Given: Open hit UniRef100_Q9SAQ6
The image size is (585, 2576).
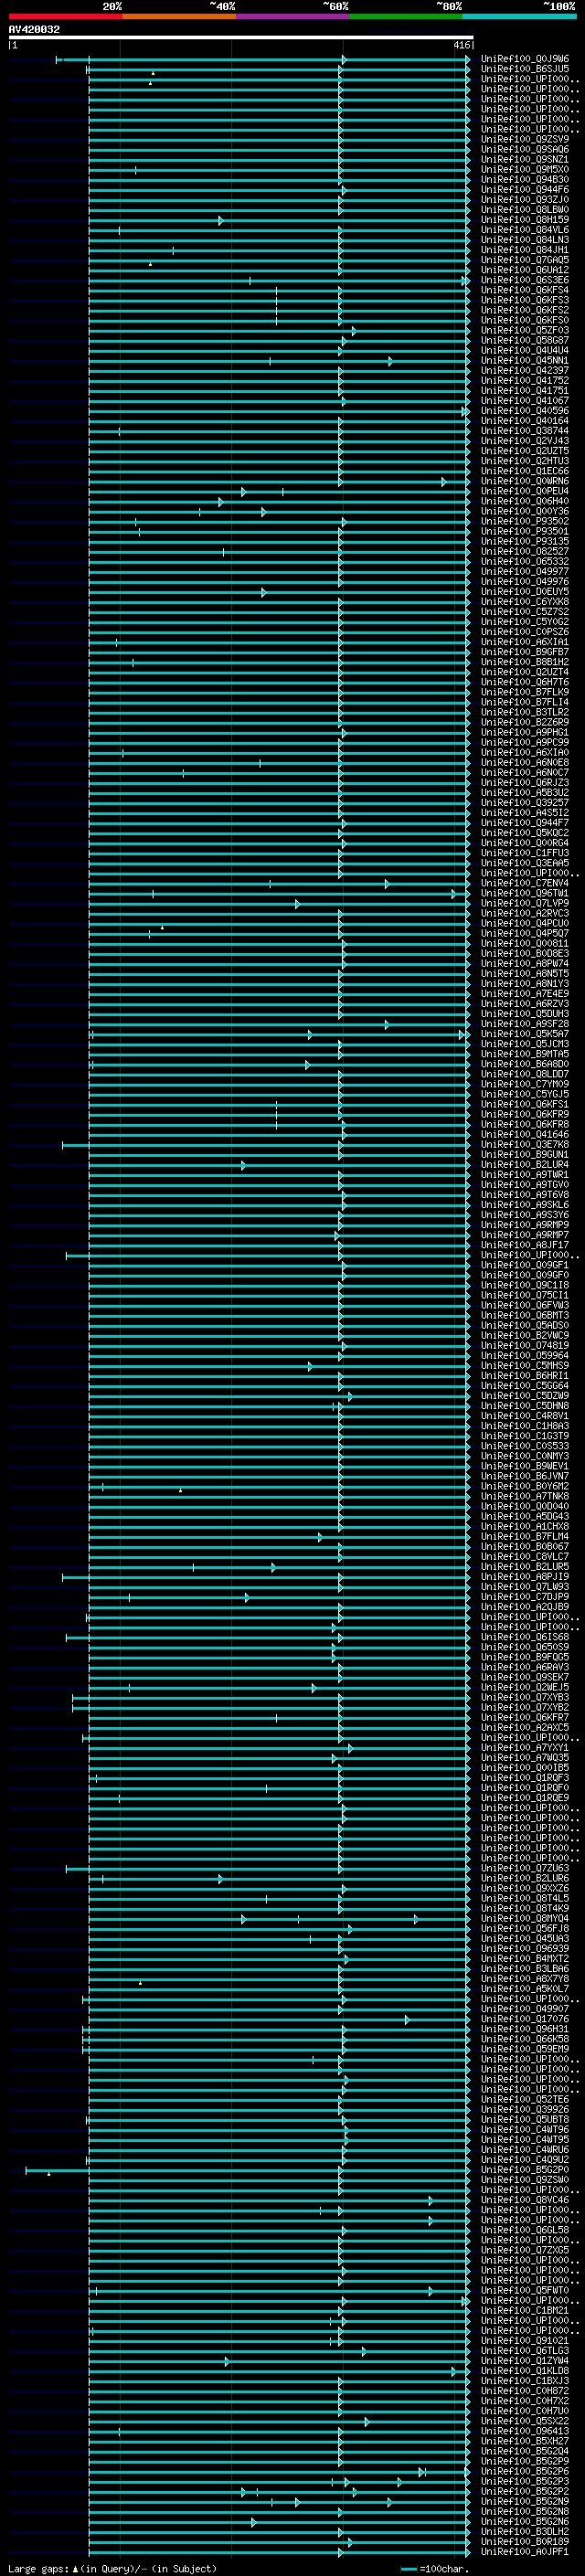Looking at the screenshot, I should tap(524, 149).
